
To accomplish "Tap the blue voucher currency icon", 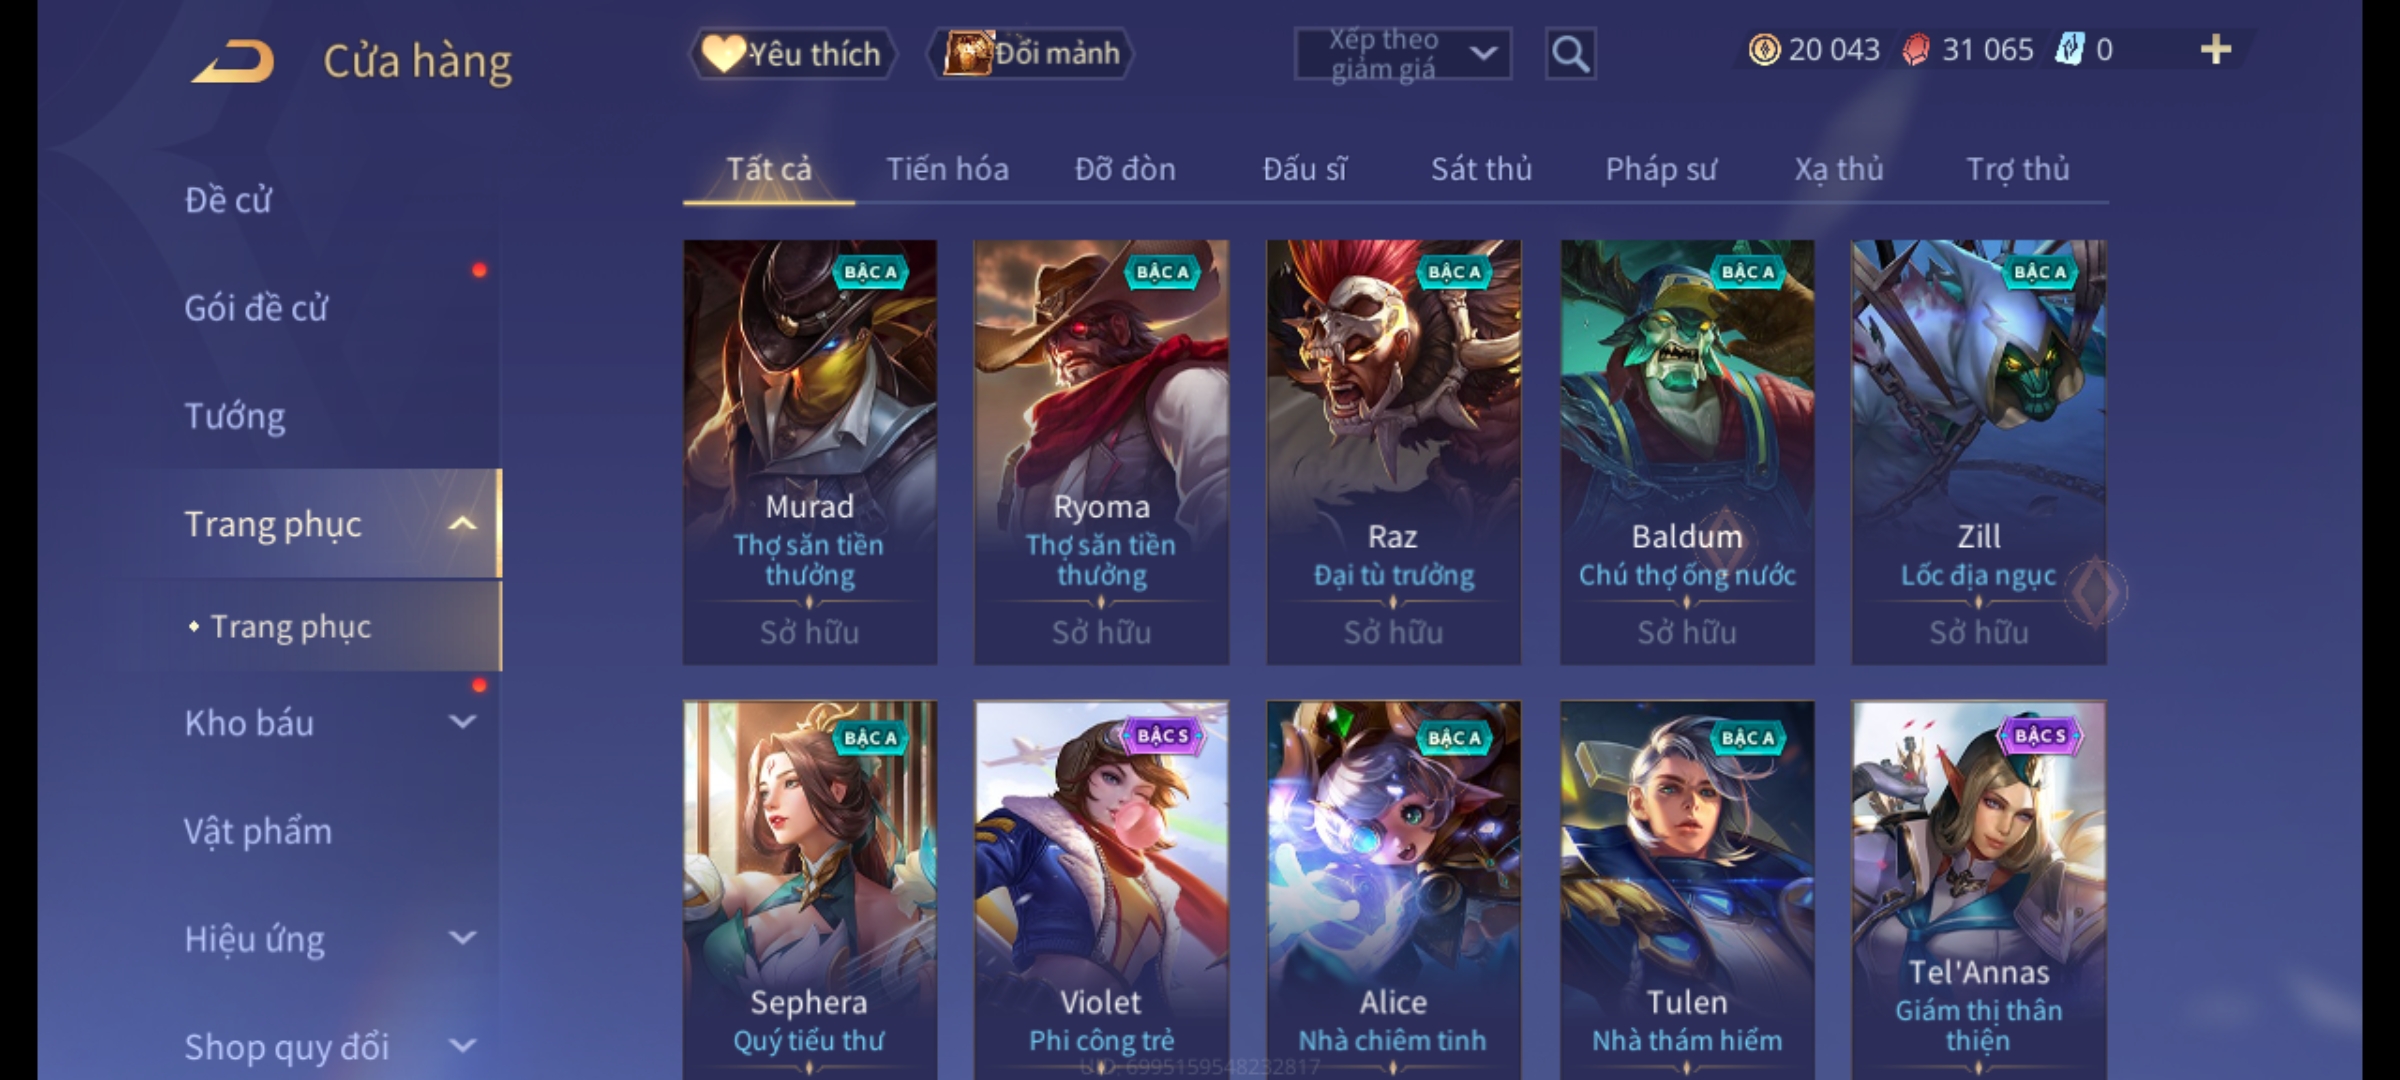I will [x=2069, y=49].
